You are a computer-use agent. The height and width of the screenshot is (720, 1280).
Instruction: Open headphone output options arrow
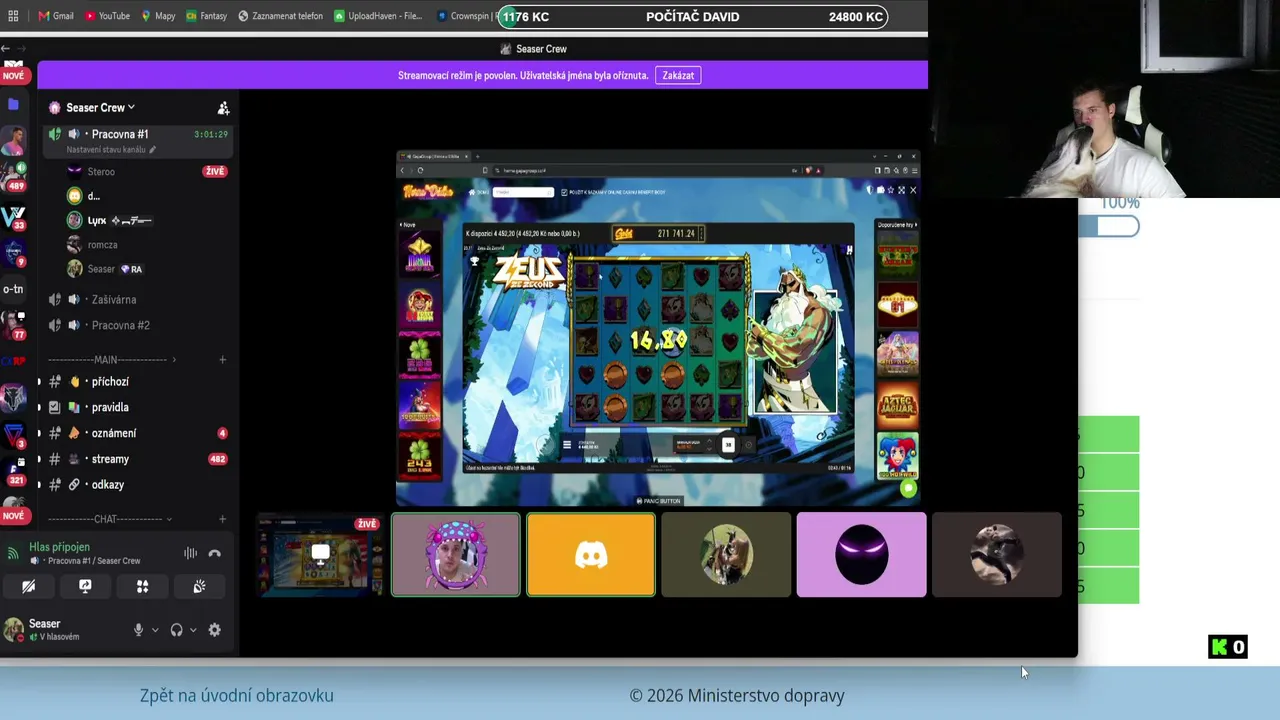[x=193, y=630]
